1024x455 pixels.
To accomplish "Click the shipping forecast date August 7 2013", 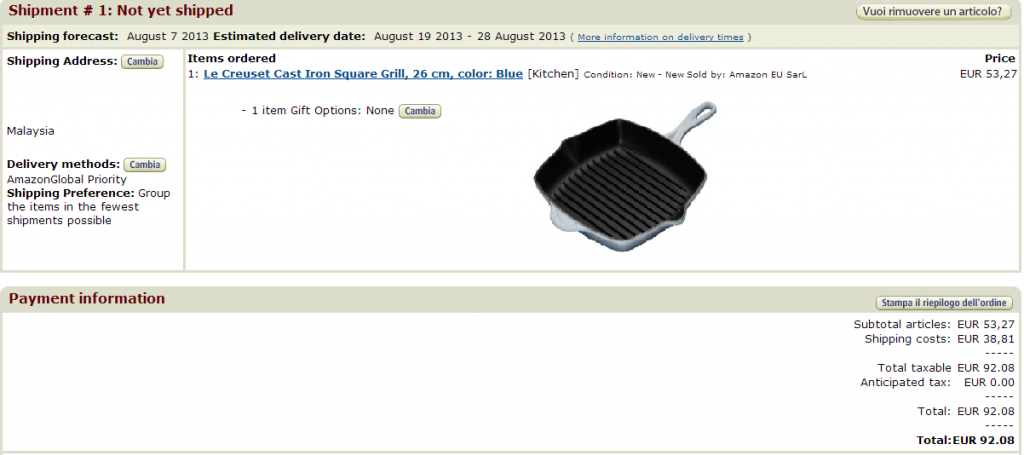I will tap(167, 37).
